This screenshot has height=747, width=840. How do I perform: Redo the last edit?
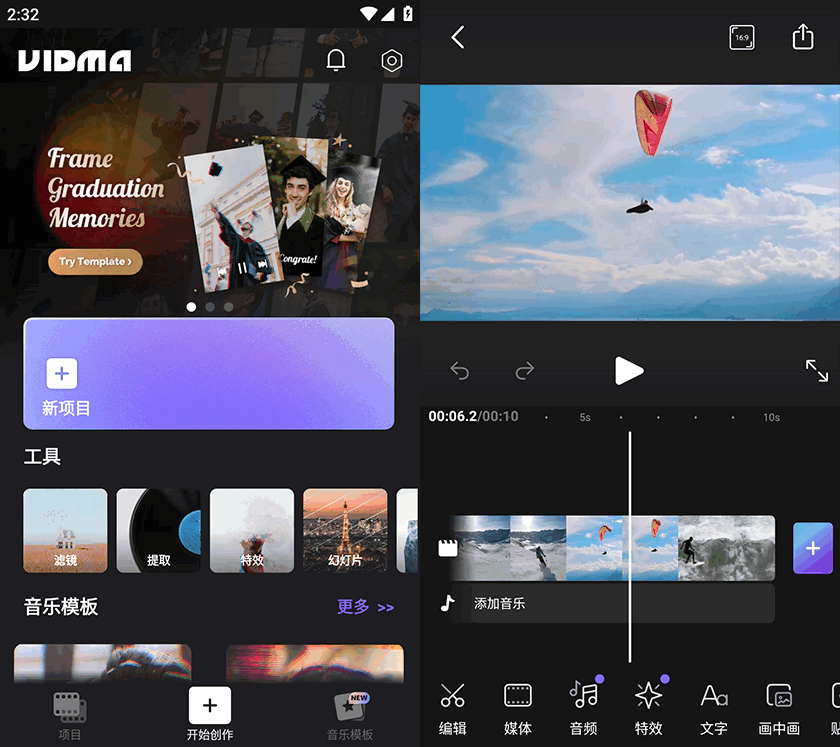tap(524, 371)
